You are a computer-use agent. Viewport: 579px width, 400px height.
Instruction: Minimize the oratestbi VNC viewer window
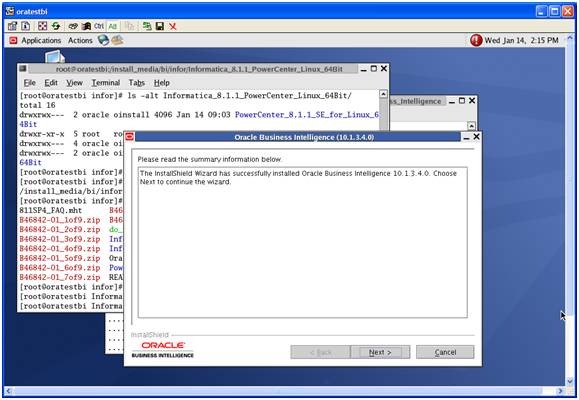(542, 11)
